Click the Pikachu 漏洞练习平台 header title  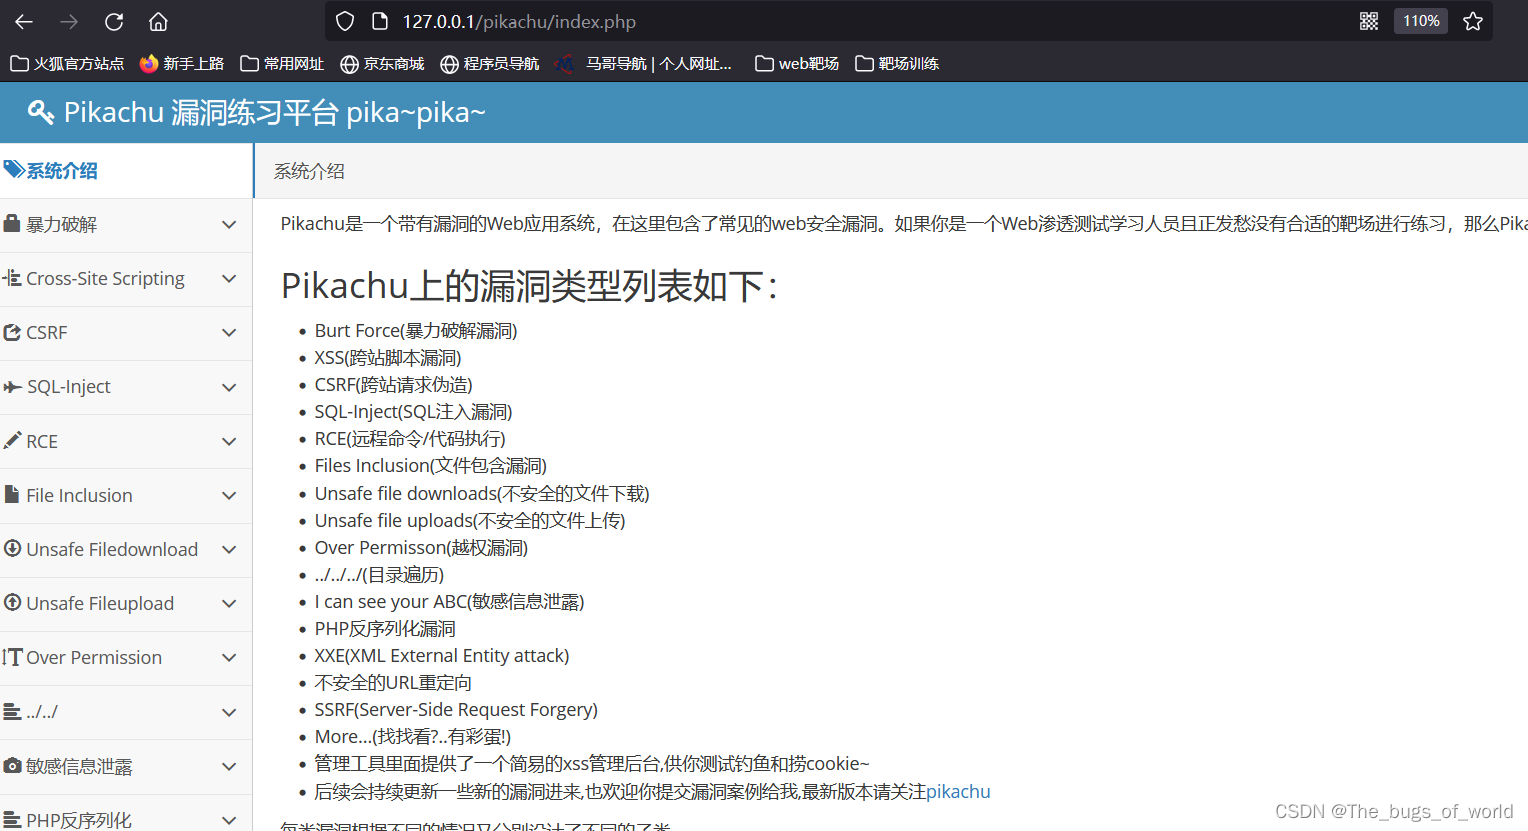point(275,112)
